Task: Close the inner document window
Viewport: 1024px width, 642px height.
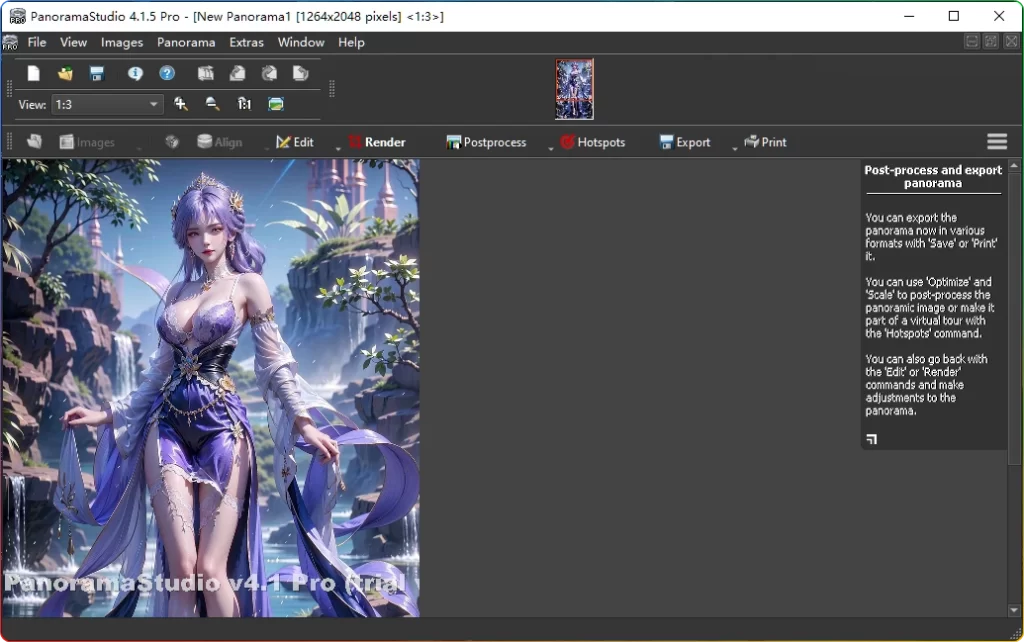Action: pos(1011,41)
